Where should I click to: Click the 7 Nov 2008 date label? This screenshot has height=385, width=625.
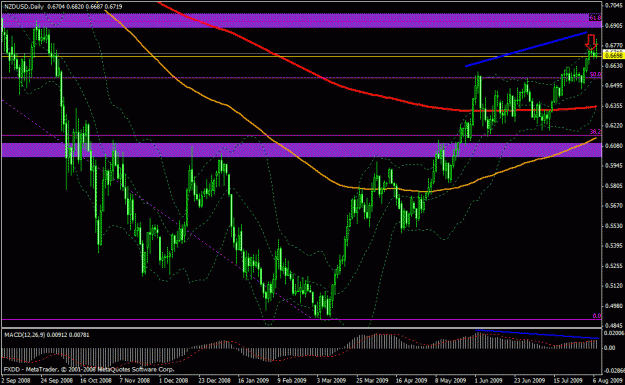[x=135, y=380]
